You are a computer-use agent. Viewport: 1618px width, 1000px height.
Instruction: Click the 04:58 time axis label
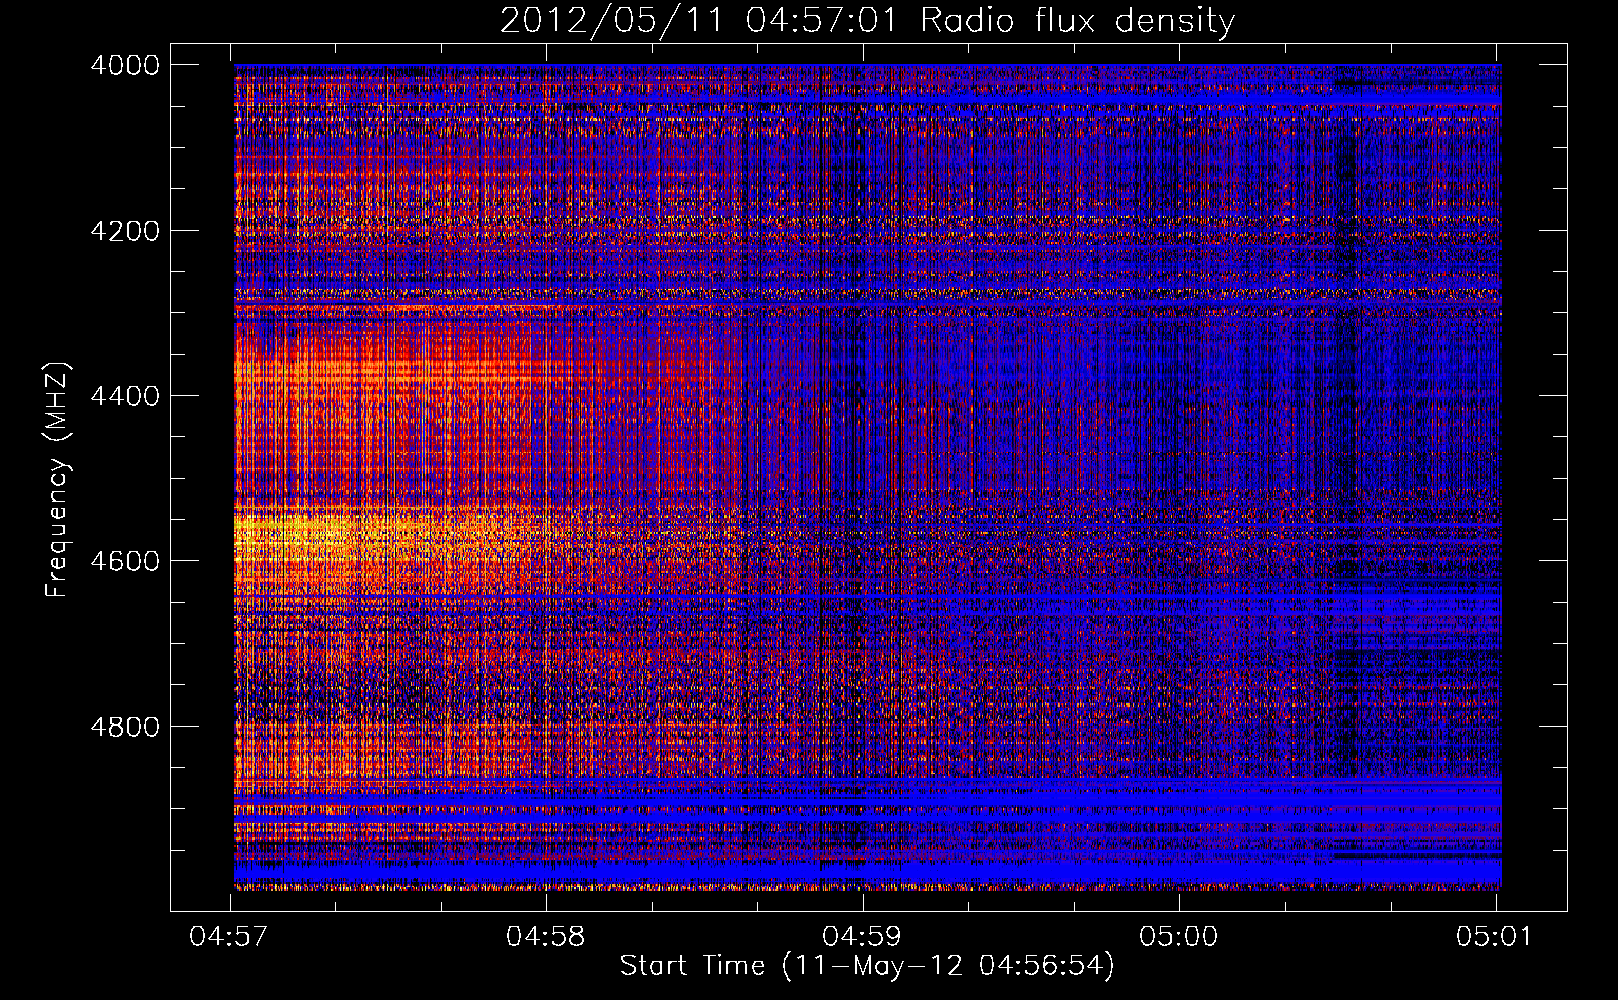click(x=546, y=936)
